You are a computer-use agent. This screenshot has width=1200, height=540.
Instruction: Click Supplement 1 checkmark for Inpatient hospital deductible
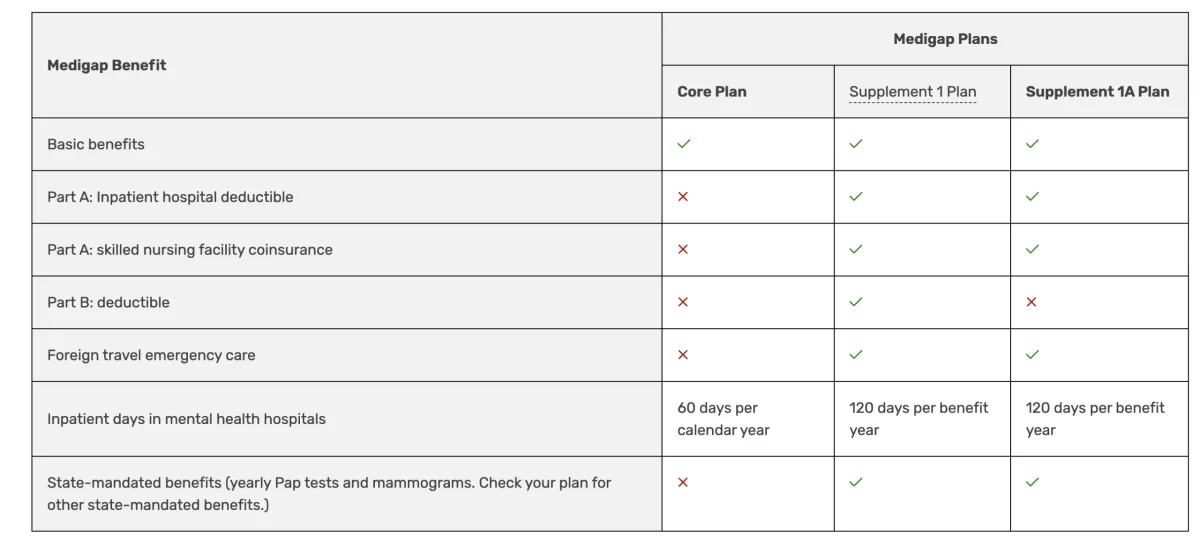(x=856, y=197)
